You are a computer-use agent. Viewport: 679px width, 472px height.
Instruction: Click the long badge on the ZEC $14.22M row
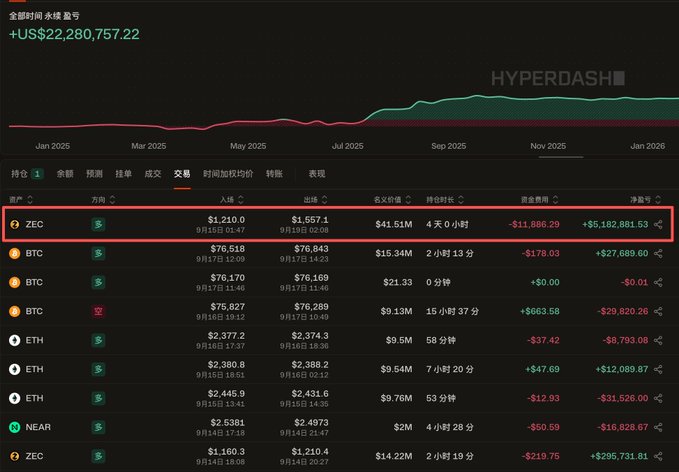click(98, 456)
